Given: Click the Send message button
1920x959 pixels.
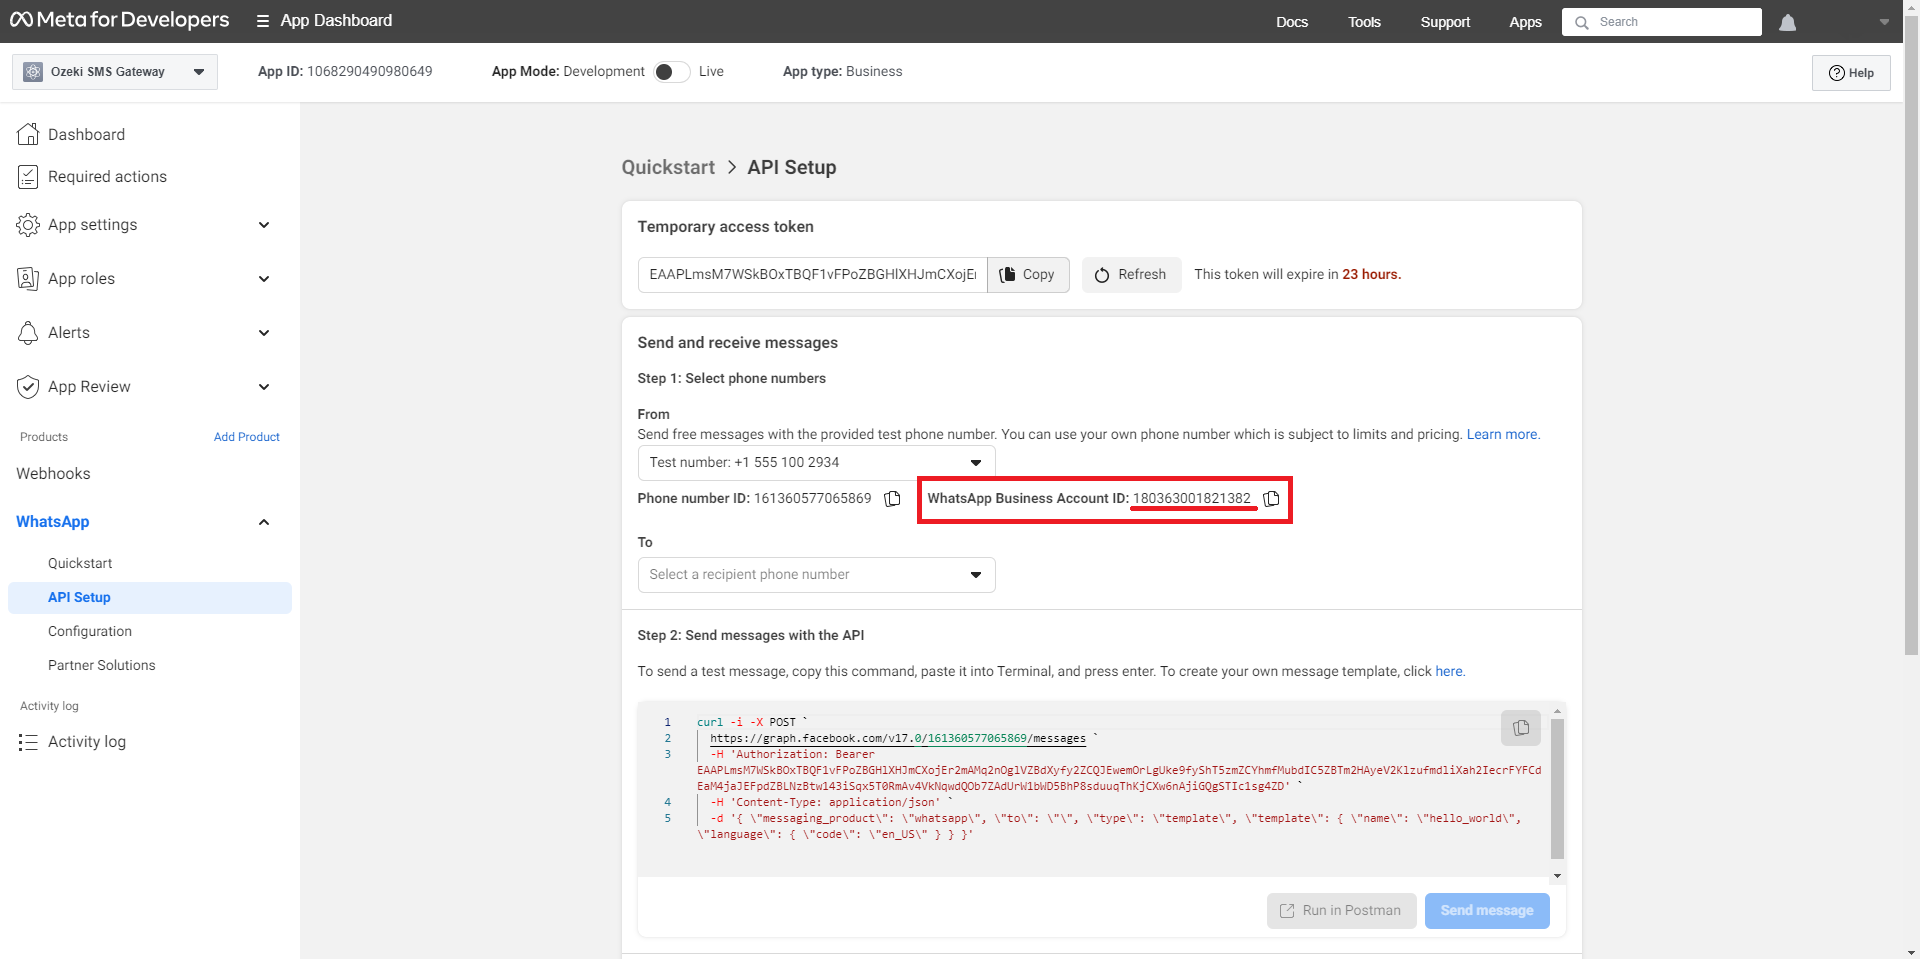Looking at the screenshot, I should [x=1487, y=911].
